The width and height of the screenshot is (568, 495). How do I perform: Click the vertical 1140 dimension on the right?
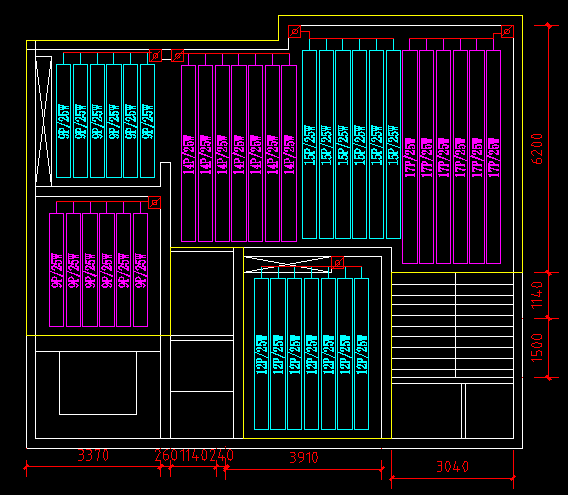tap(537, 295)
